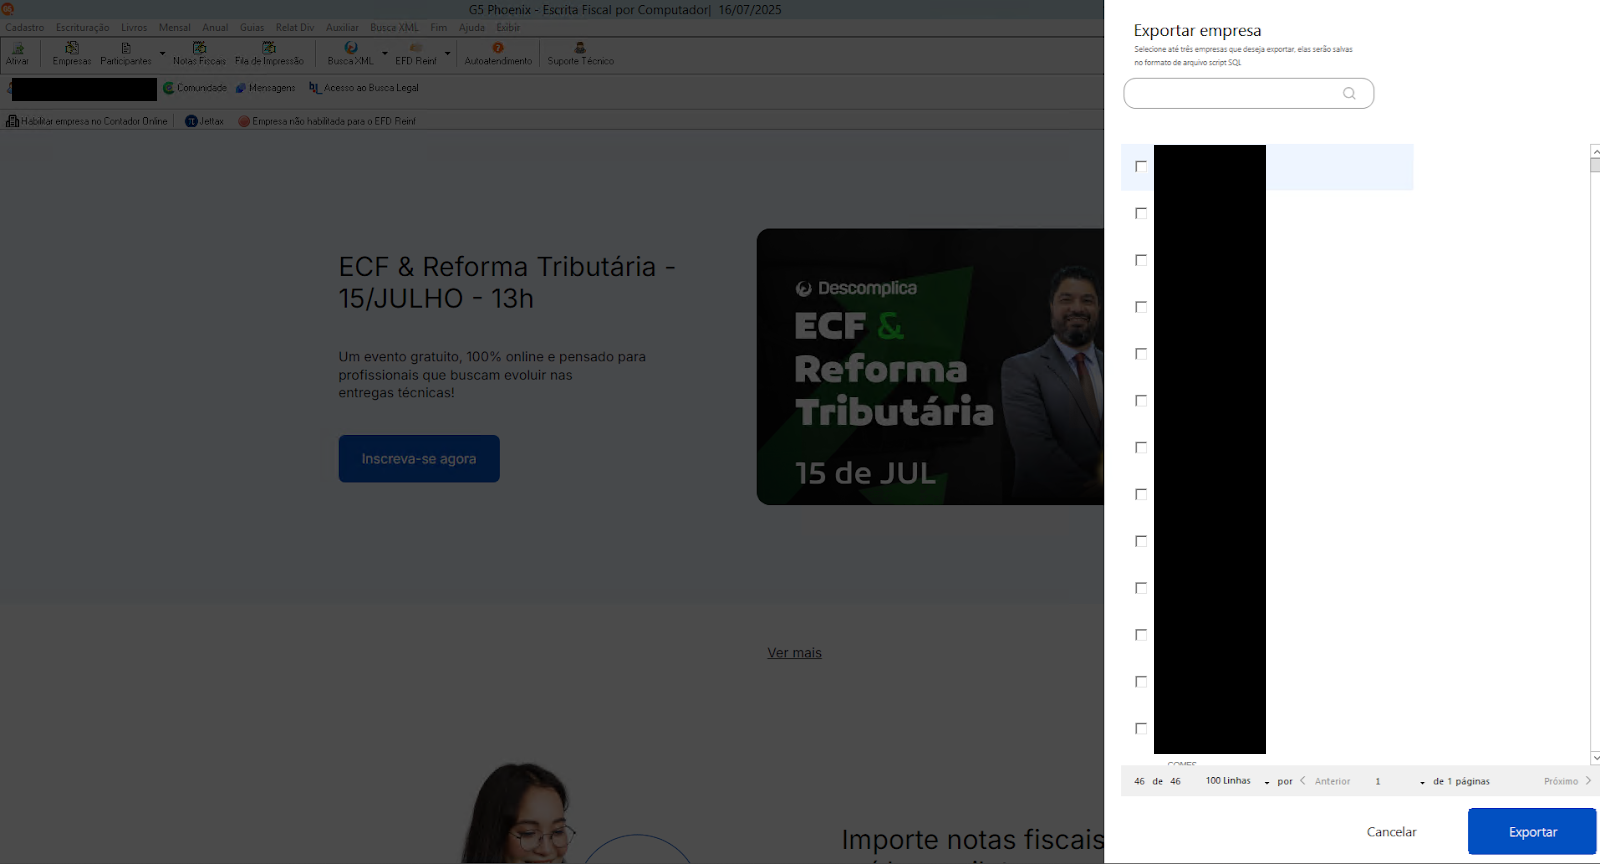Click Habilitar empresa no Contador Online
Viewport: 1600px width, 864px height.
(87, 121)
